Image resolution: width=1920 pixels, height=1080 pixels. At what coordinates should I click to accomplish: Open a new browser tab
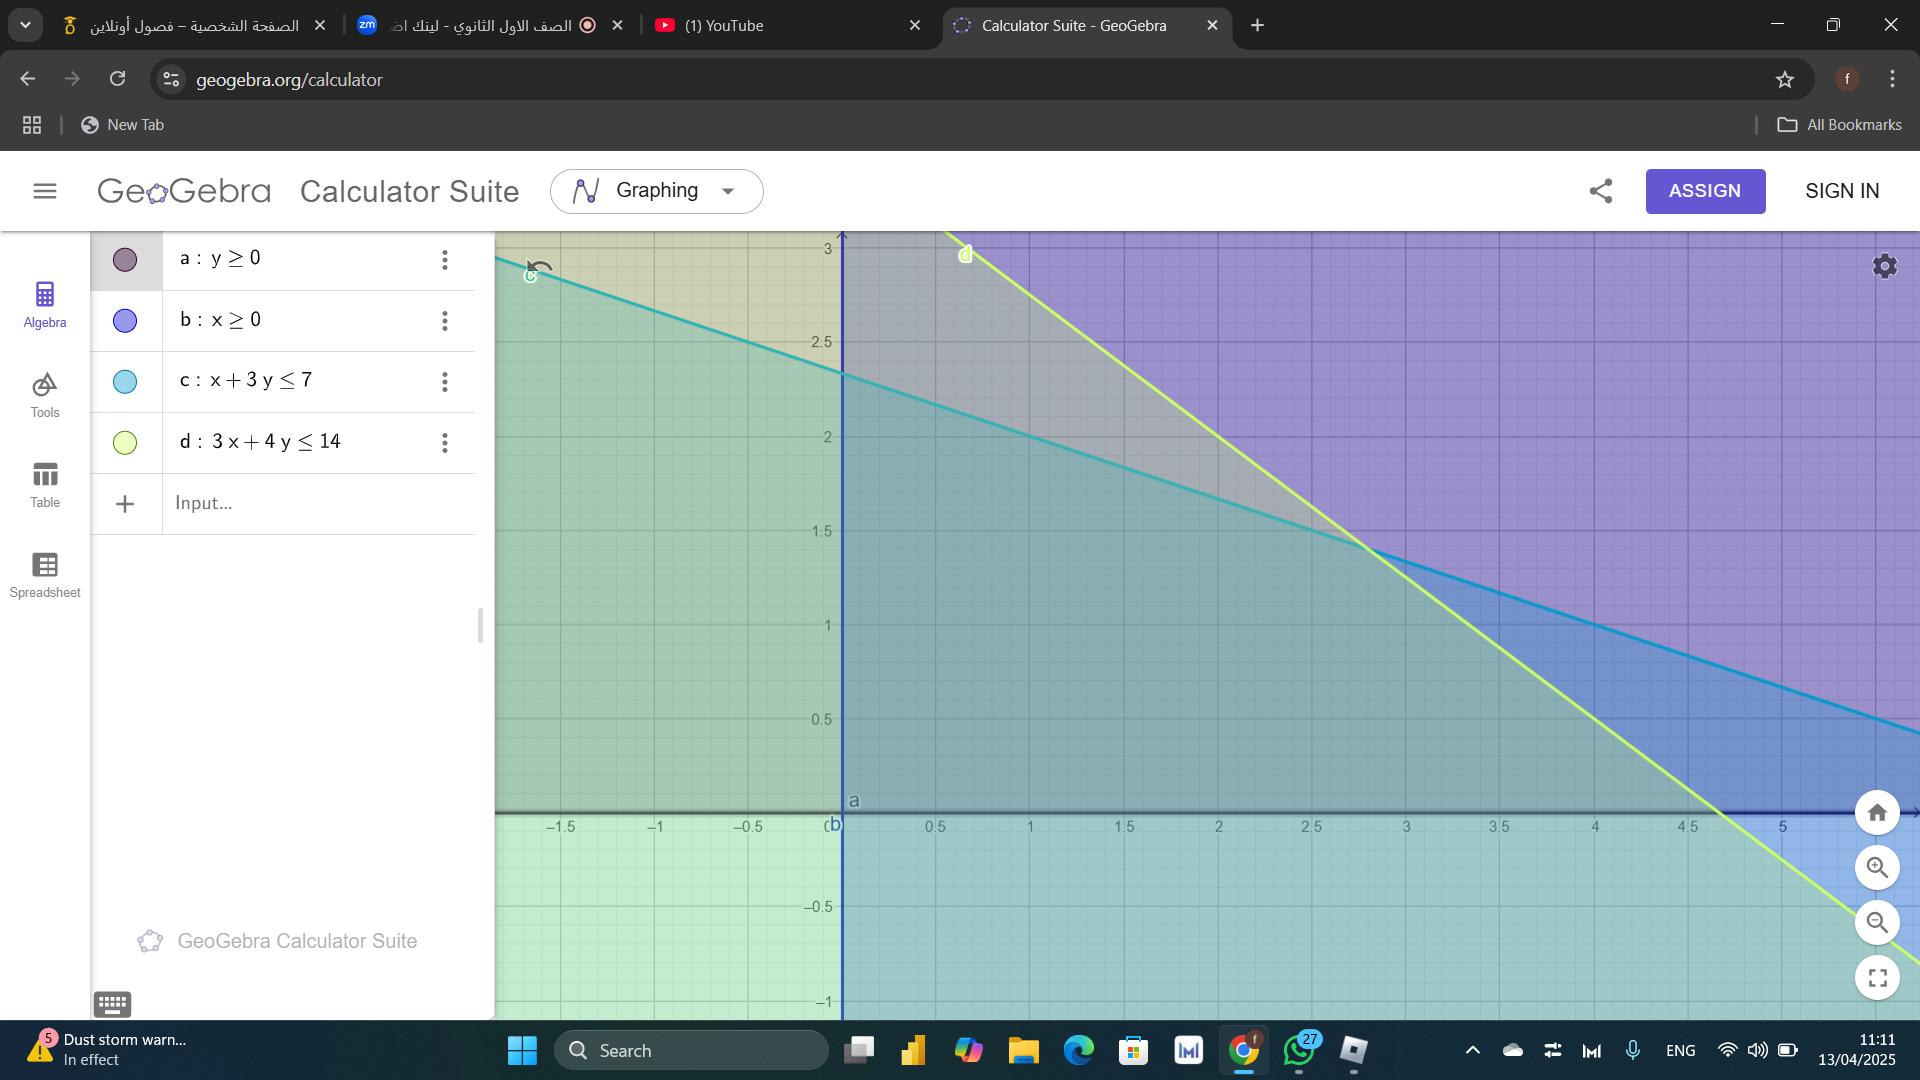click(1257, 25)
